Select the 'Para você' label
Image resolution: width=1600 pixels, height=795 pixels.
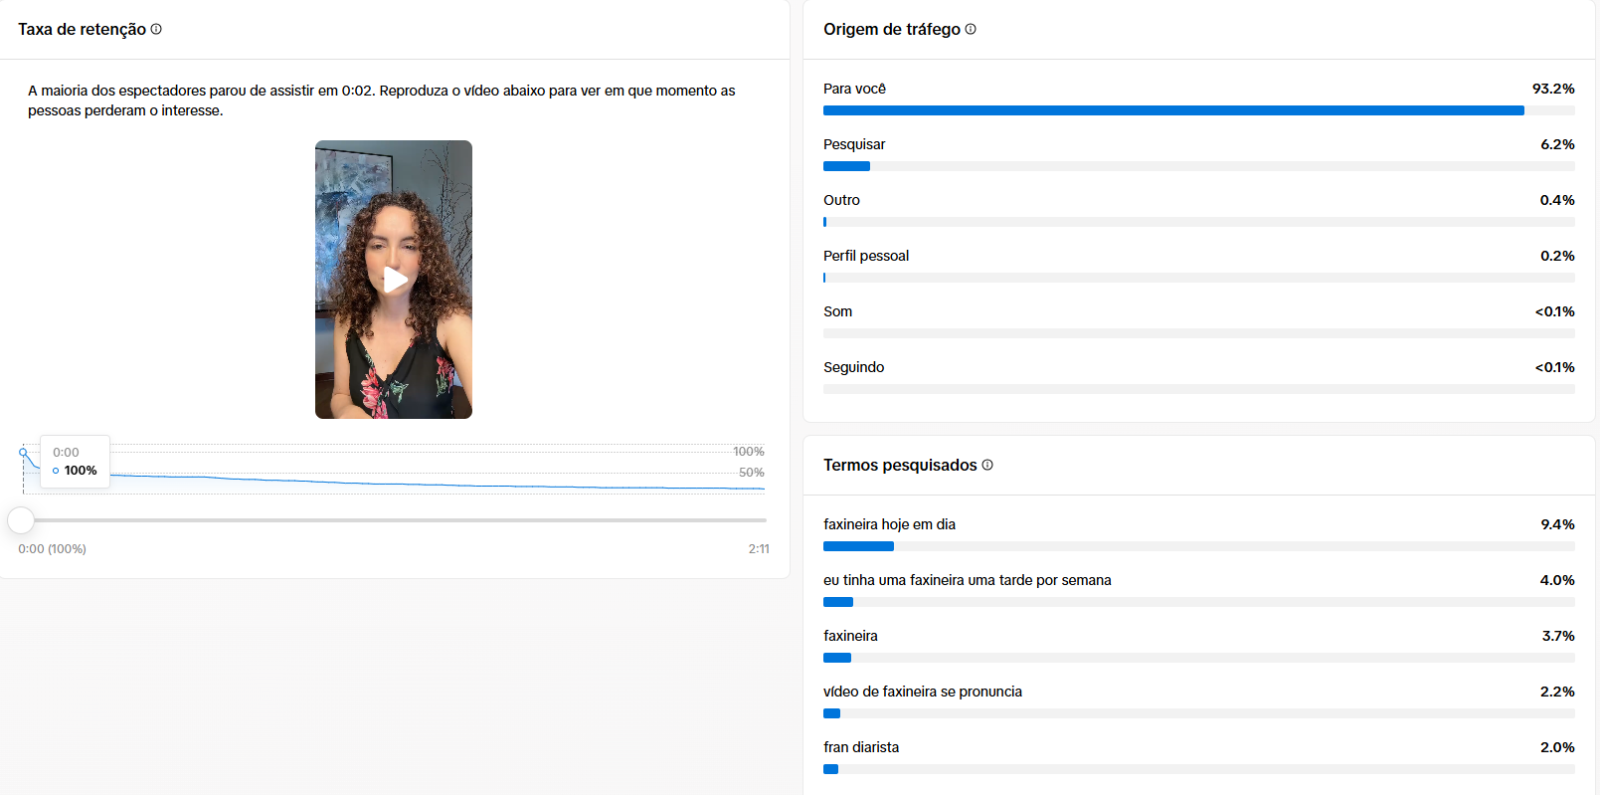855,89
